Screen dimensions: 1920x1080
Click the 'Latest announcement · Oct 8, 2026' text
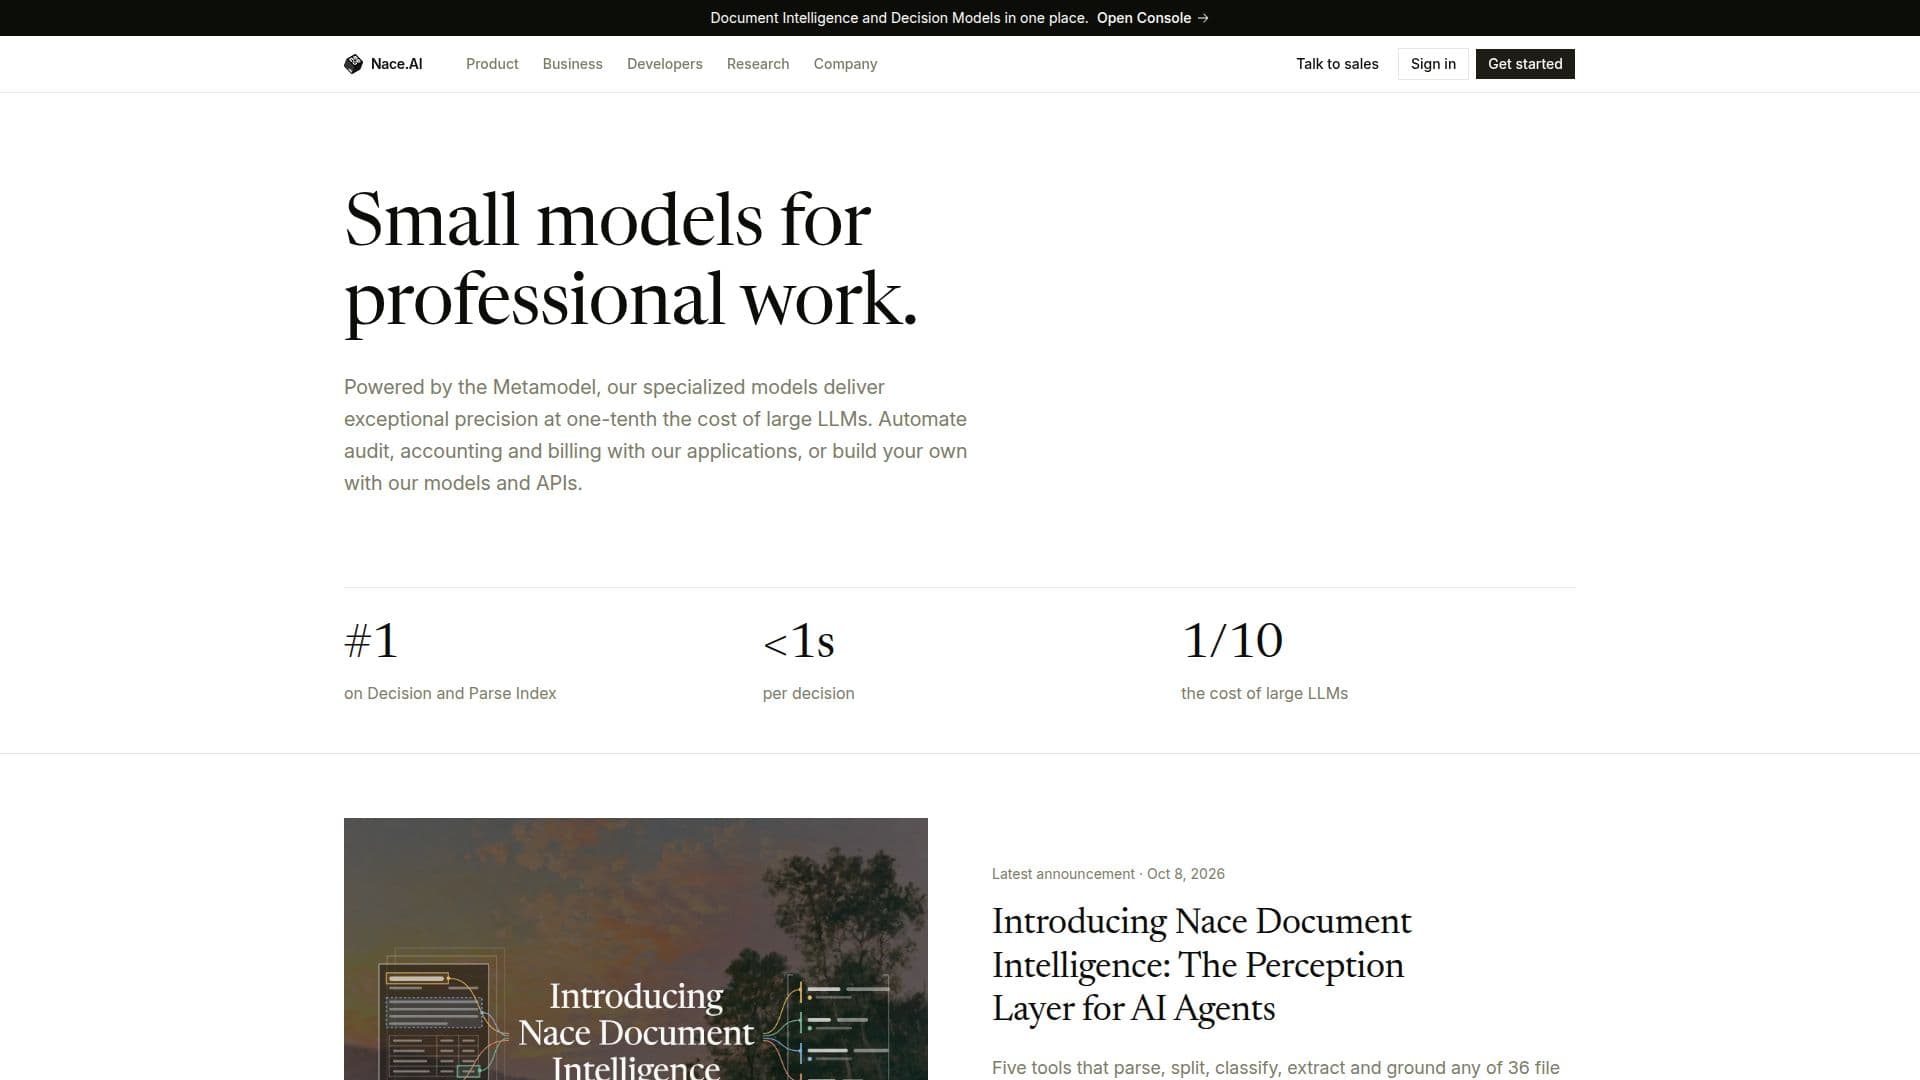[1108, 874]
